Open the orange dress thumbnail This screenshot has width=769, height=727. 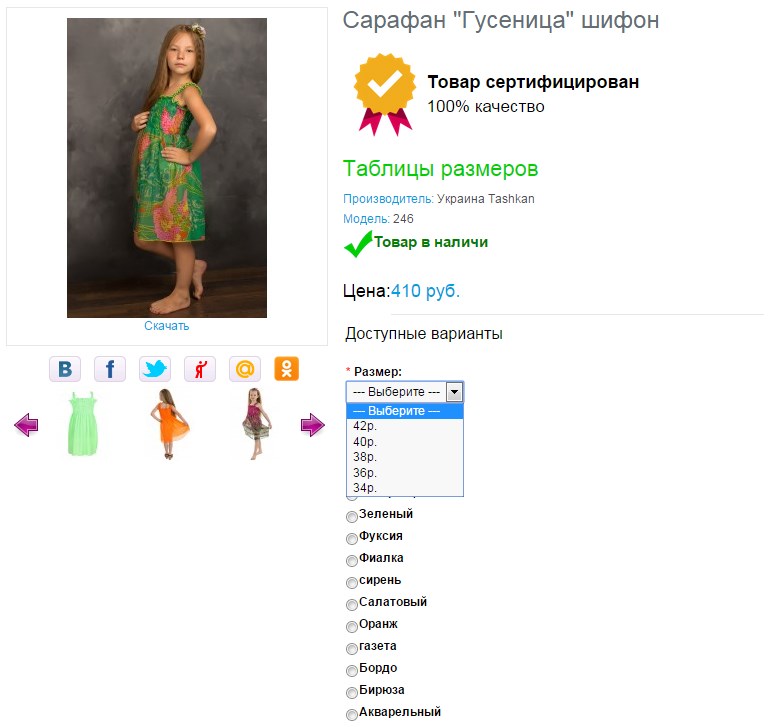168,424
